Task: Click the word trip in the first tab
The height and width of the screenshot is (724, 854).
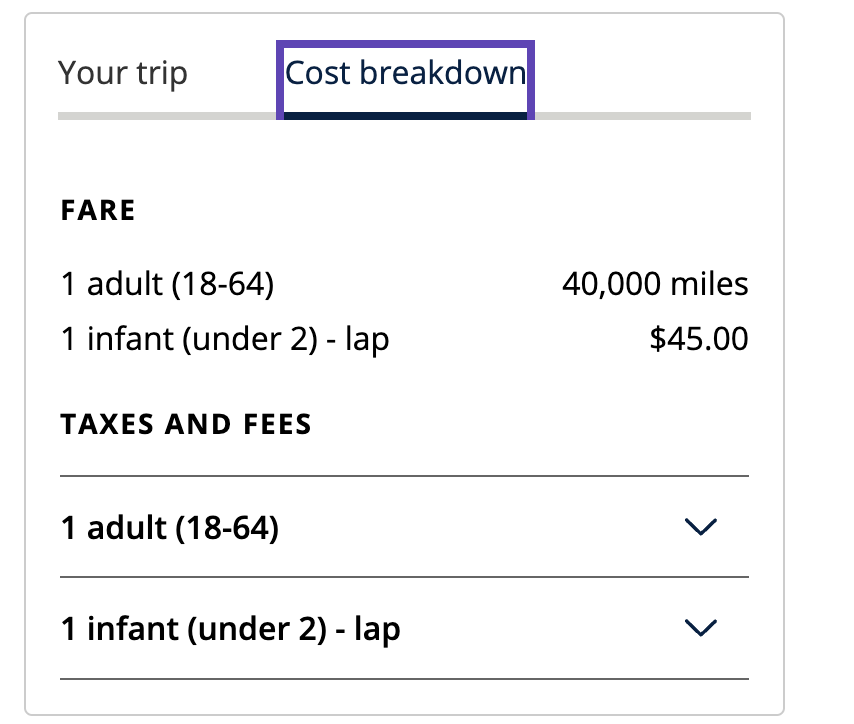Action: tap(162, 75)
